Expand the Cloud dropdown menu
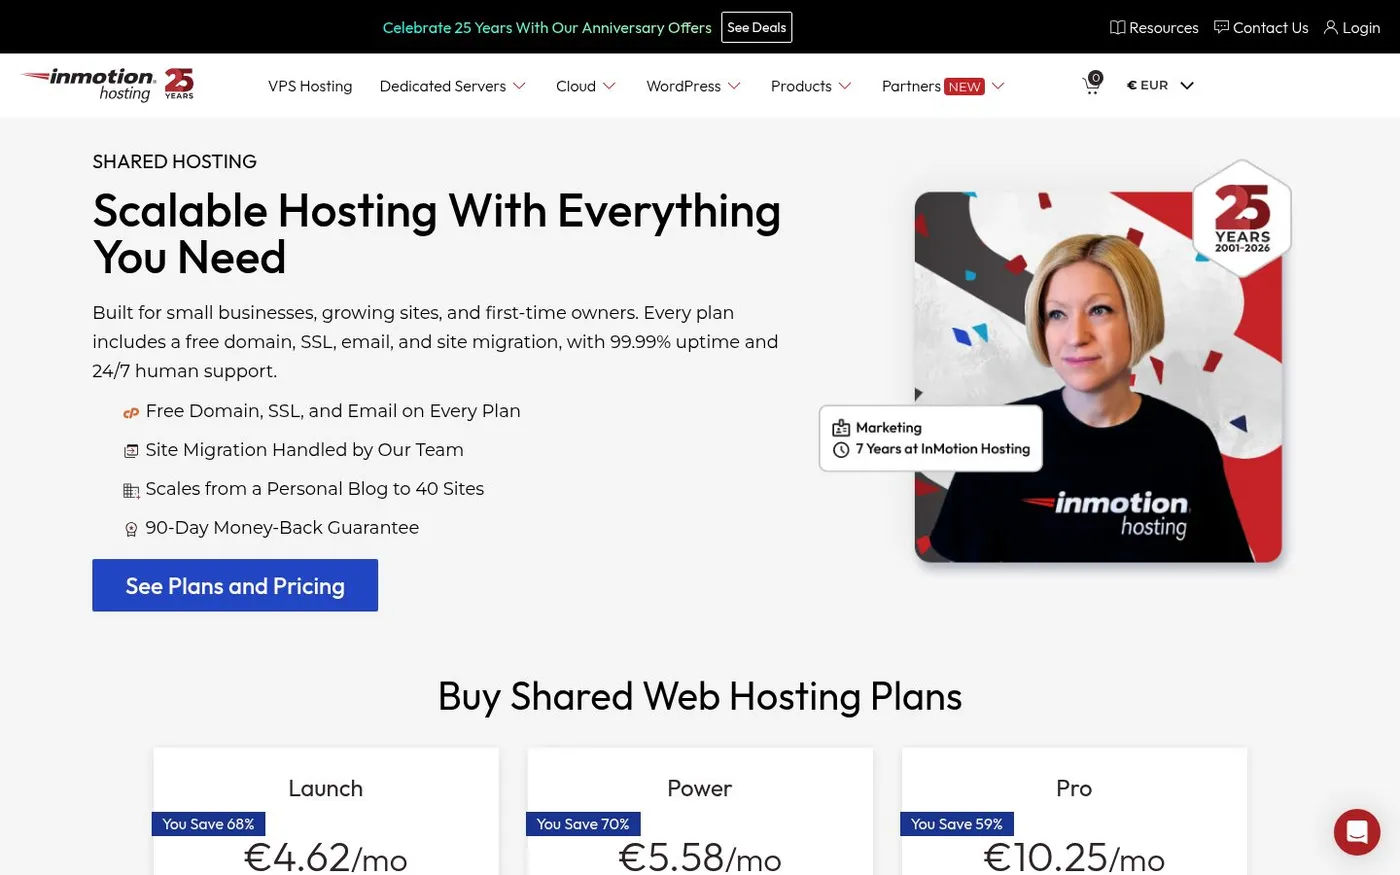Viewport: 1400px width, 875px height. (x=586, y=86)
